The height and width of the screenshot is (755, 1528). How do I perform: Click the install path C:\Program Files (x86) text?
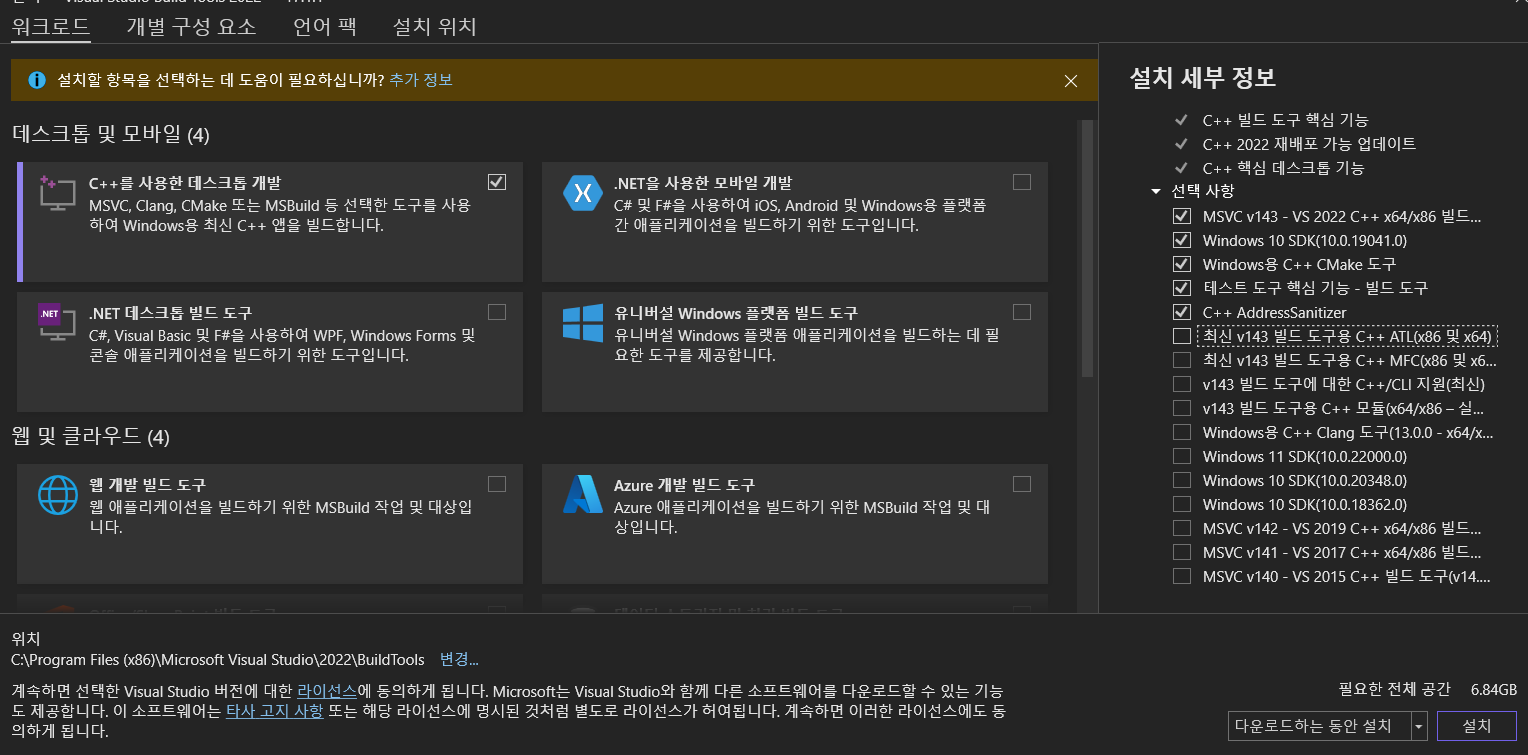point(218,660)
